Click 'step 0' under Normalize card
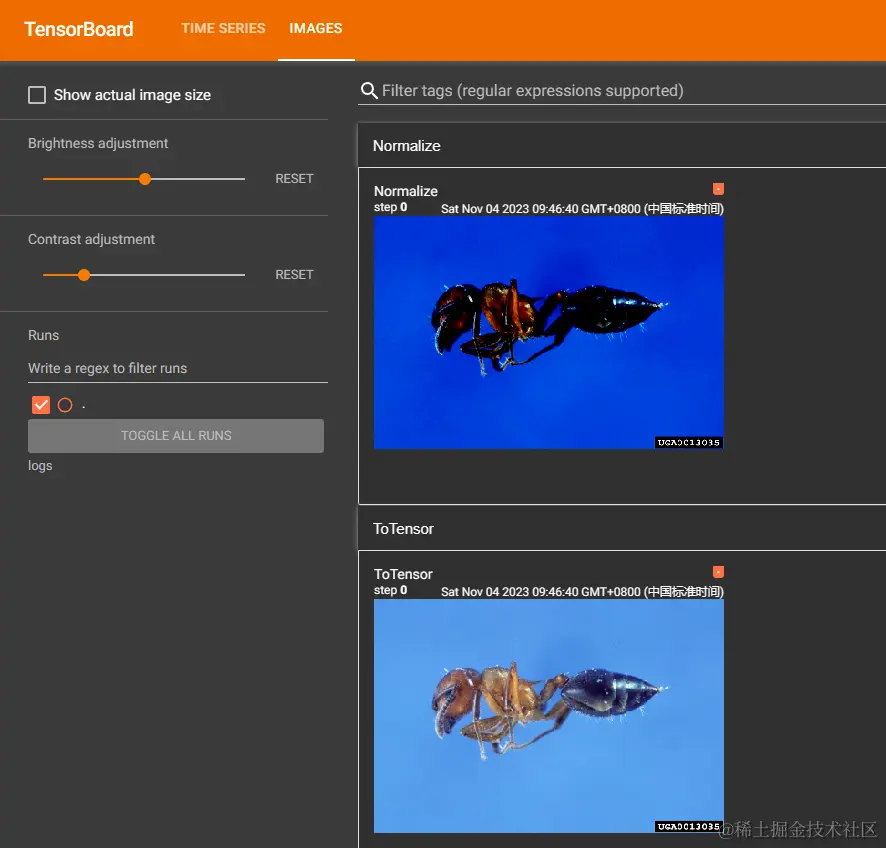The width and height of the screenshot is (886, 848). [390, 207]
